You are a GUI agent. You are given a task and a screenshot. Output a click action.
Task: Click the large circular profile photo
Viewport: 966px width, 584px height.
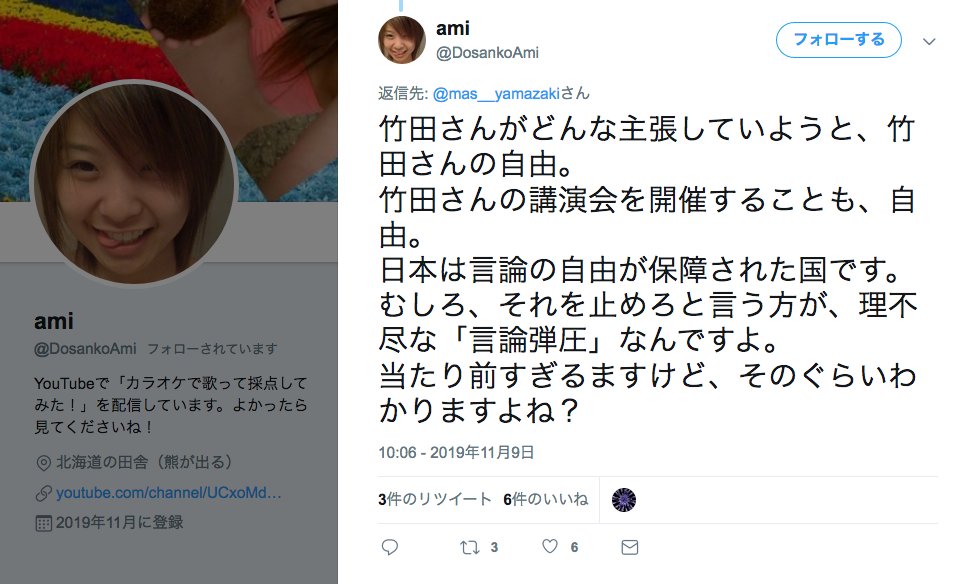pyautogui.click(x=134, y=183)
